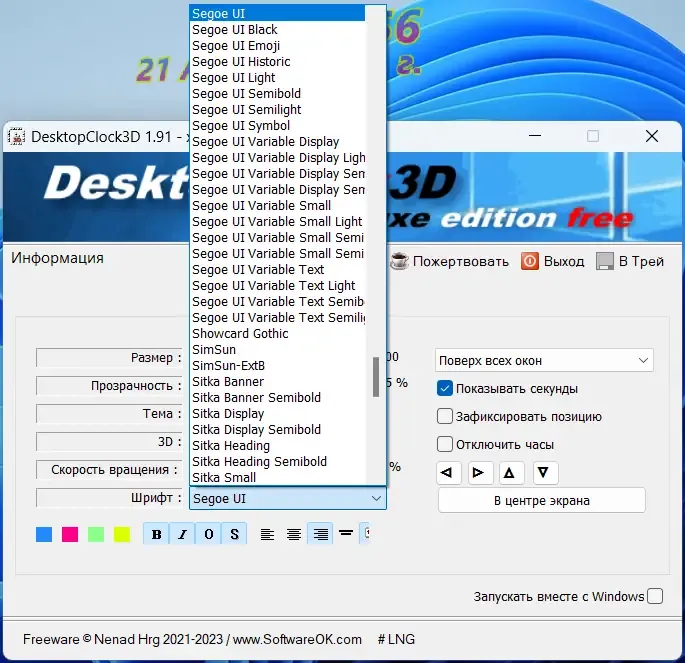Choose the blue color swatch
685x663 pixels.
pyautogui.click(x=44, y=534)
